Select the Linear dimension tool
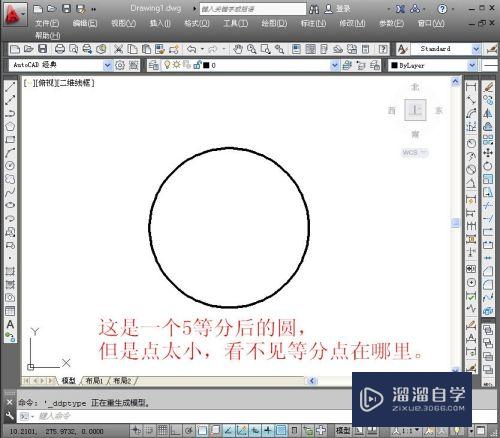The width and height of the screenshot is (500, 438). tap(471, 87)
